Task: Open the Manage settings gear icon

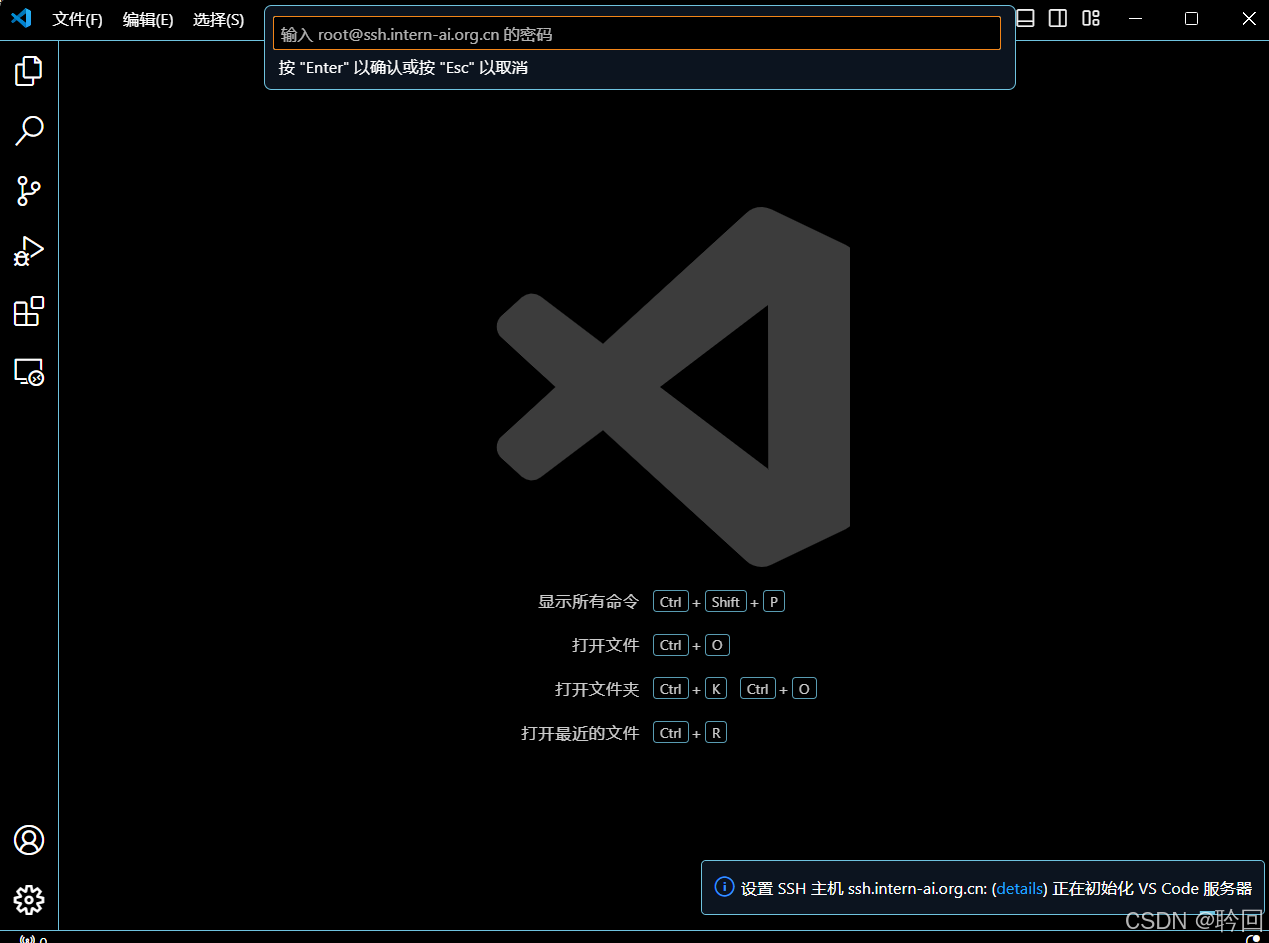Action: click(29, 900)
